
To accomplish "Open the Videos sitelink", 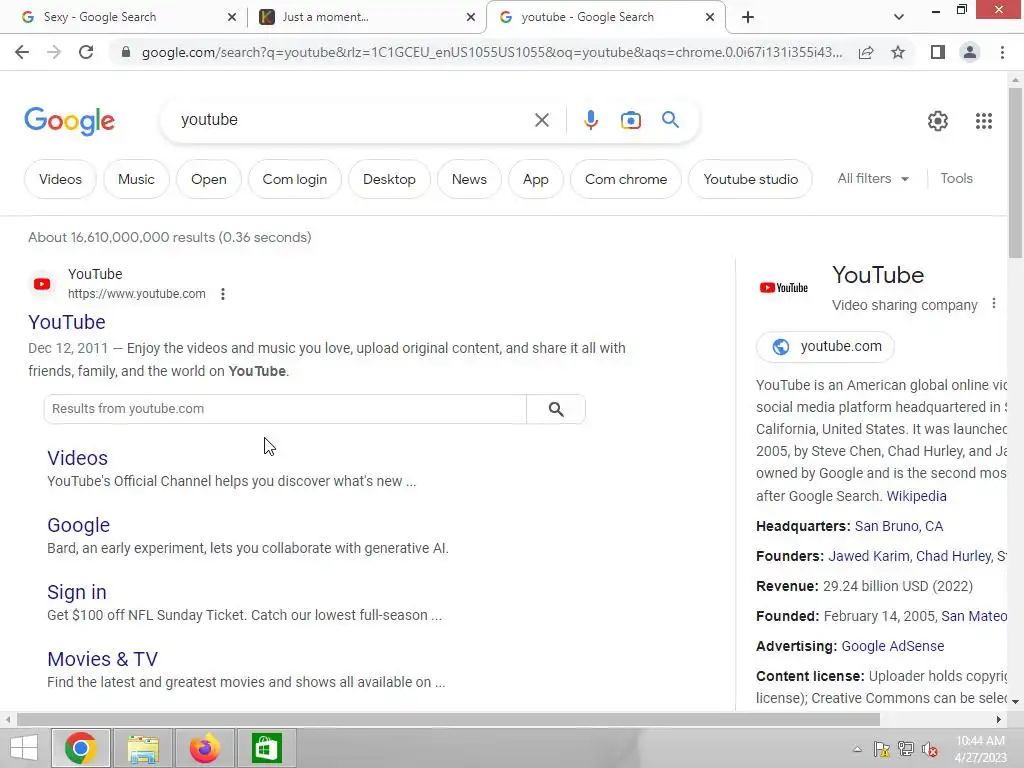I will [77, 458].
